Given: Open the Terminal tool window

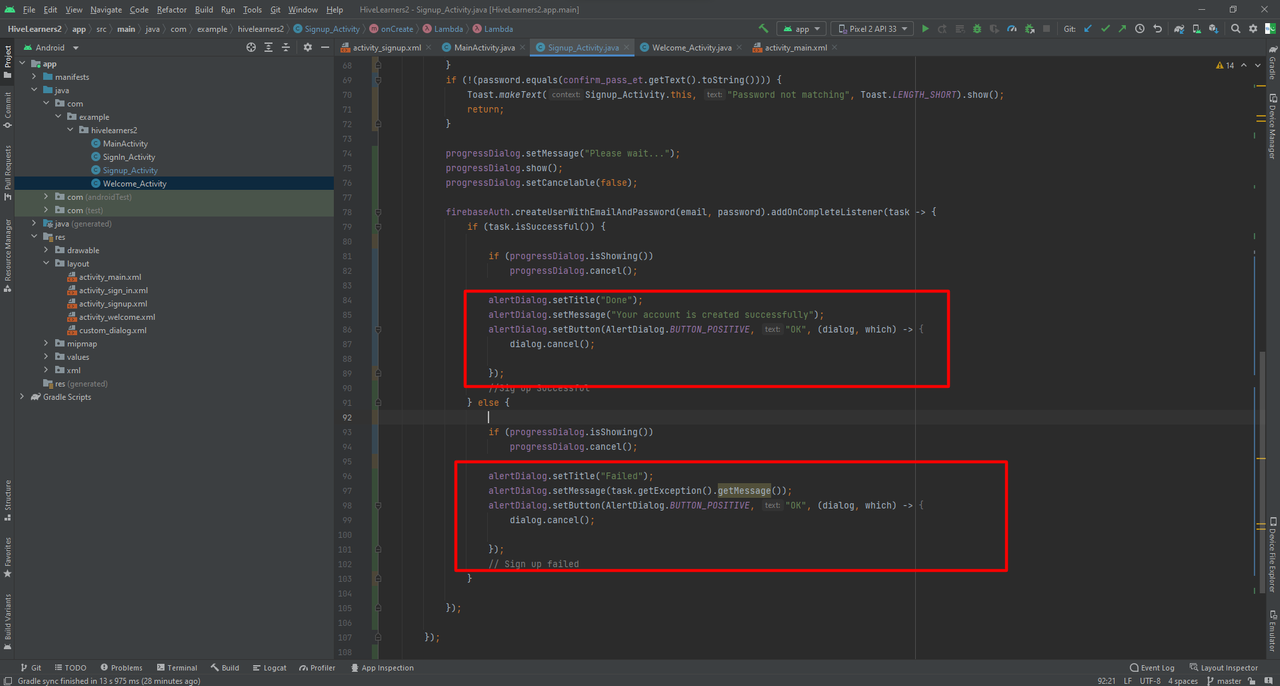Looking at the screenshot, I should [x=176, y=668].
